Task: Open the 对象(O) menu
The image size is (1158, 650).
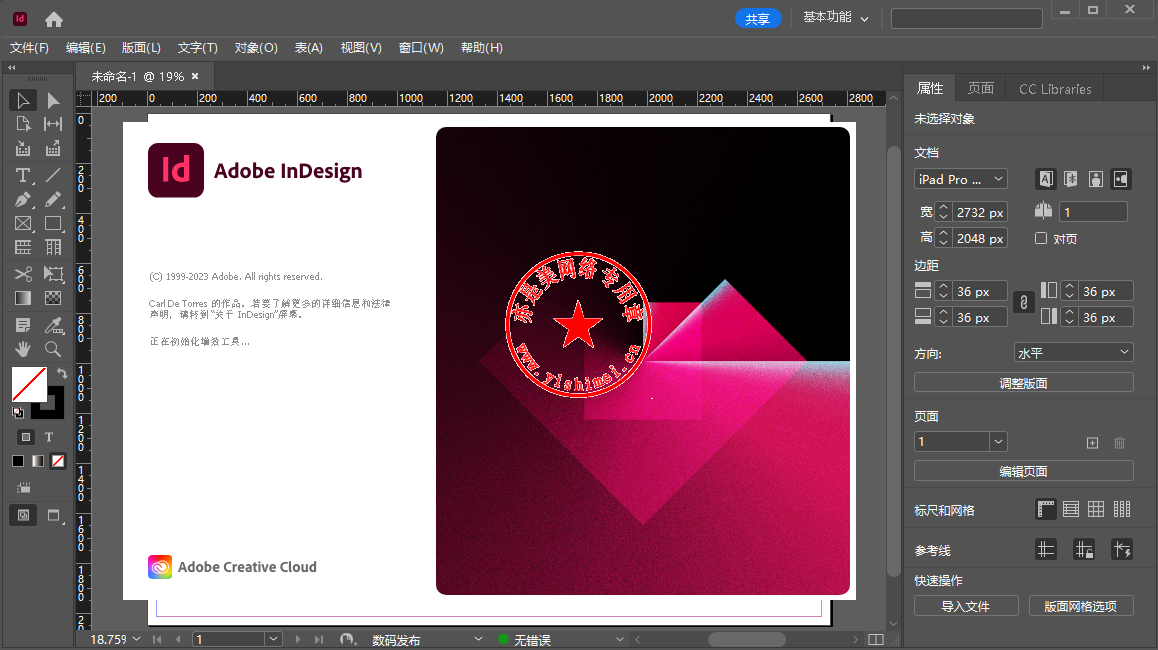Action: 256,48
